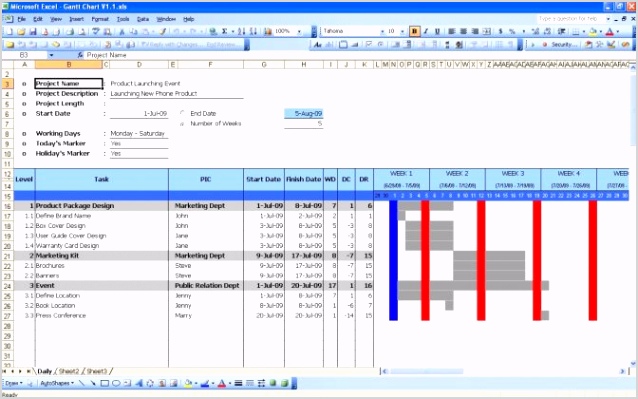
Task: Select the Product Launching Event cell
Action: pos(145,83)
